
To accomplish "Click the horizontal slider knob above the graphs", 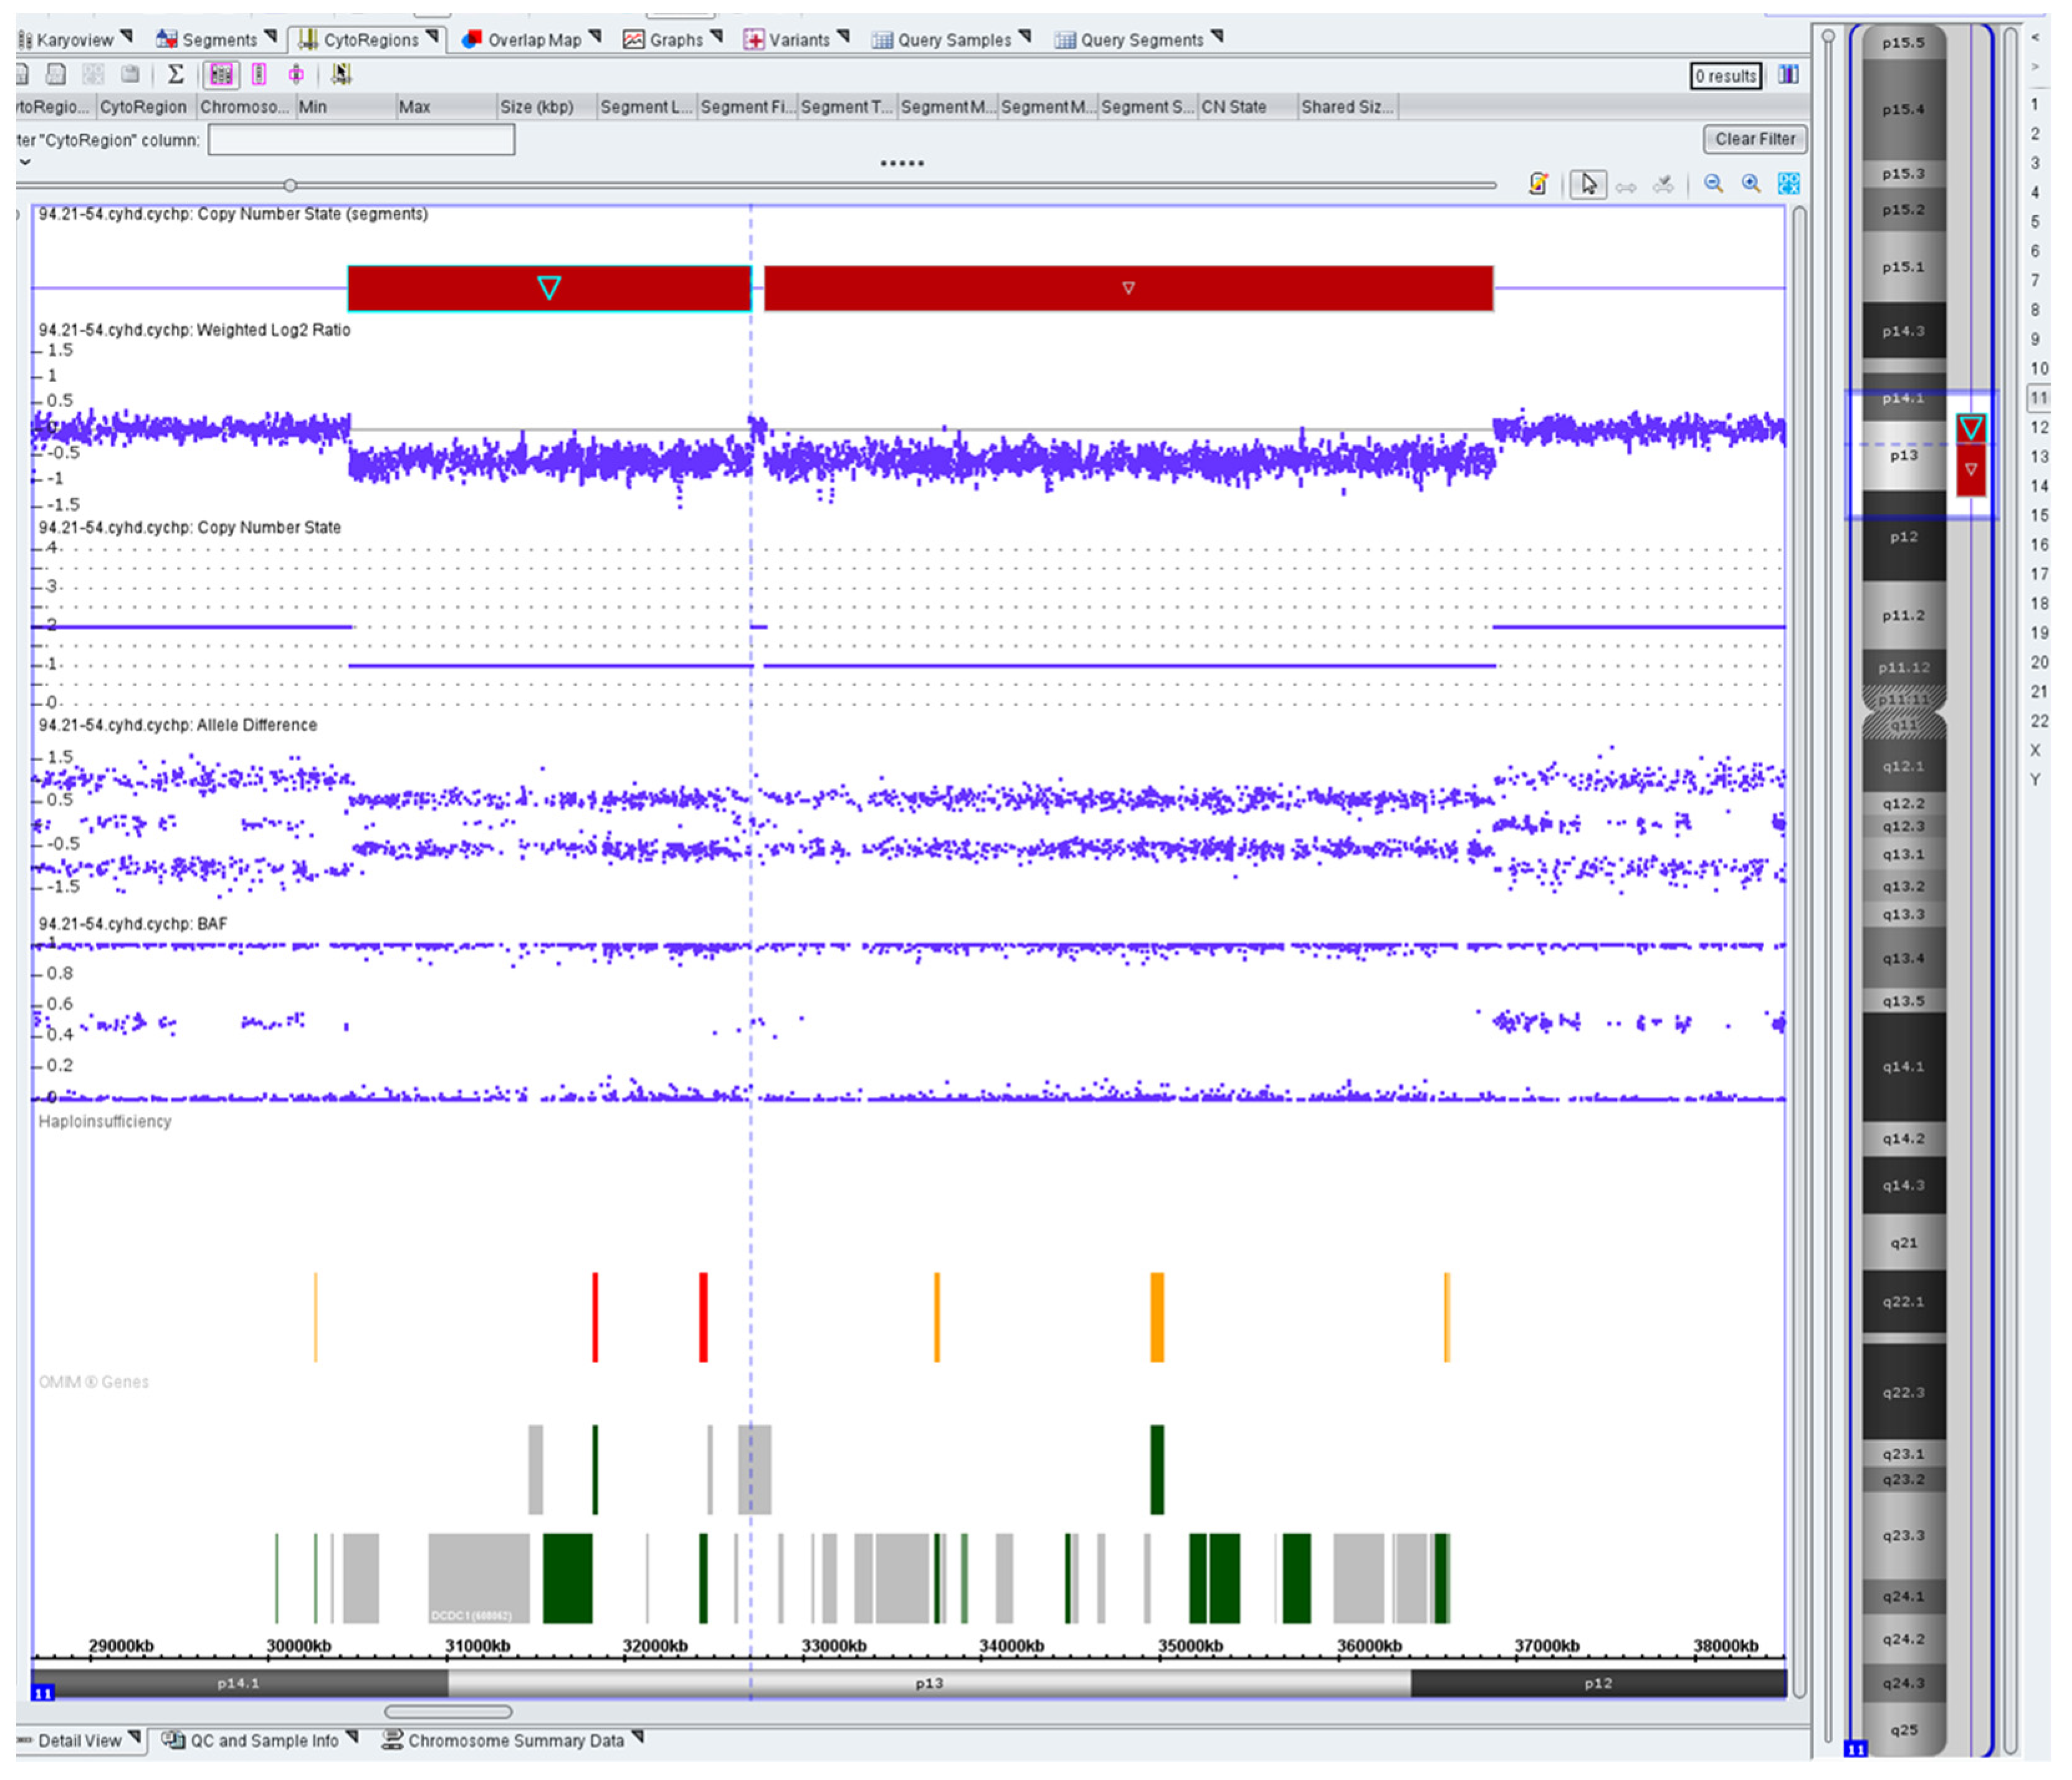I will click(290, 185).
